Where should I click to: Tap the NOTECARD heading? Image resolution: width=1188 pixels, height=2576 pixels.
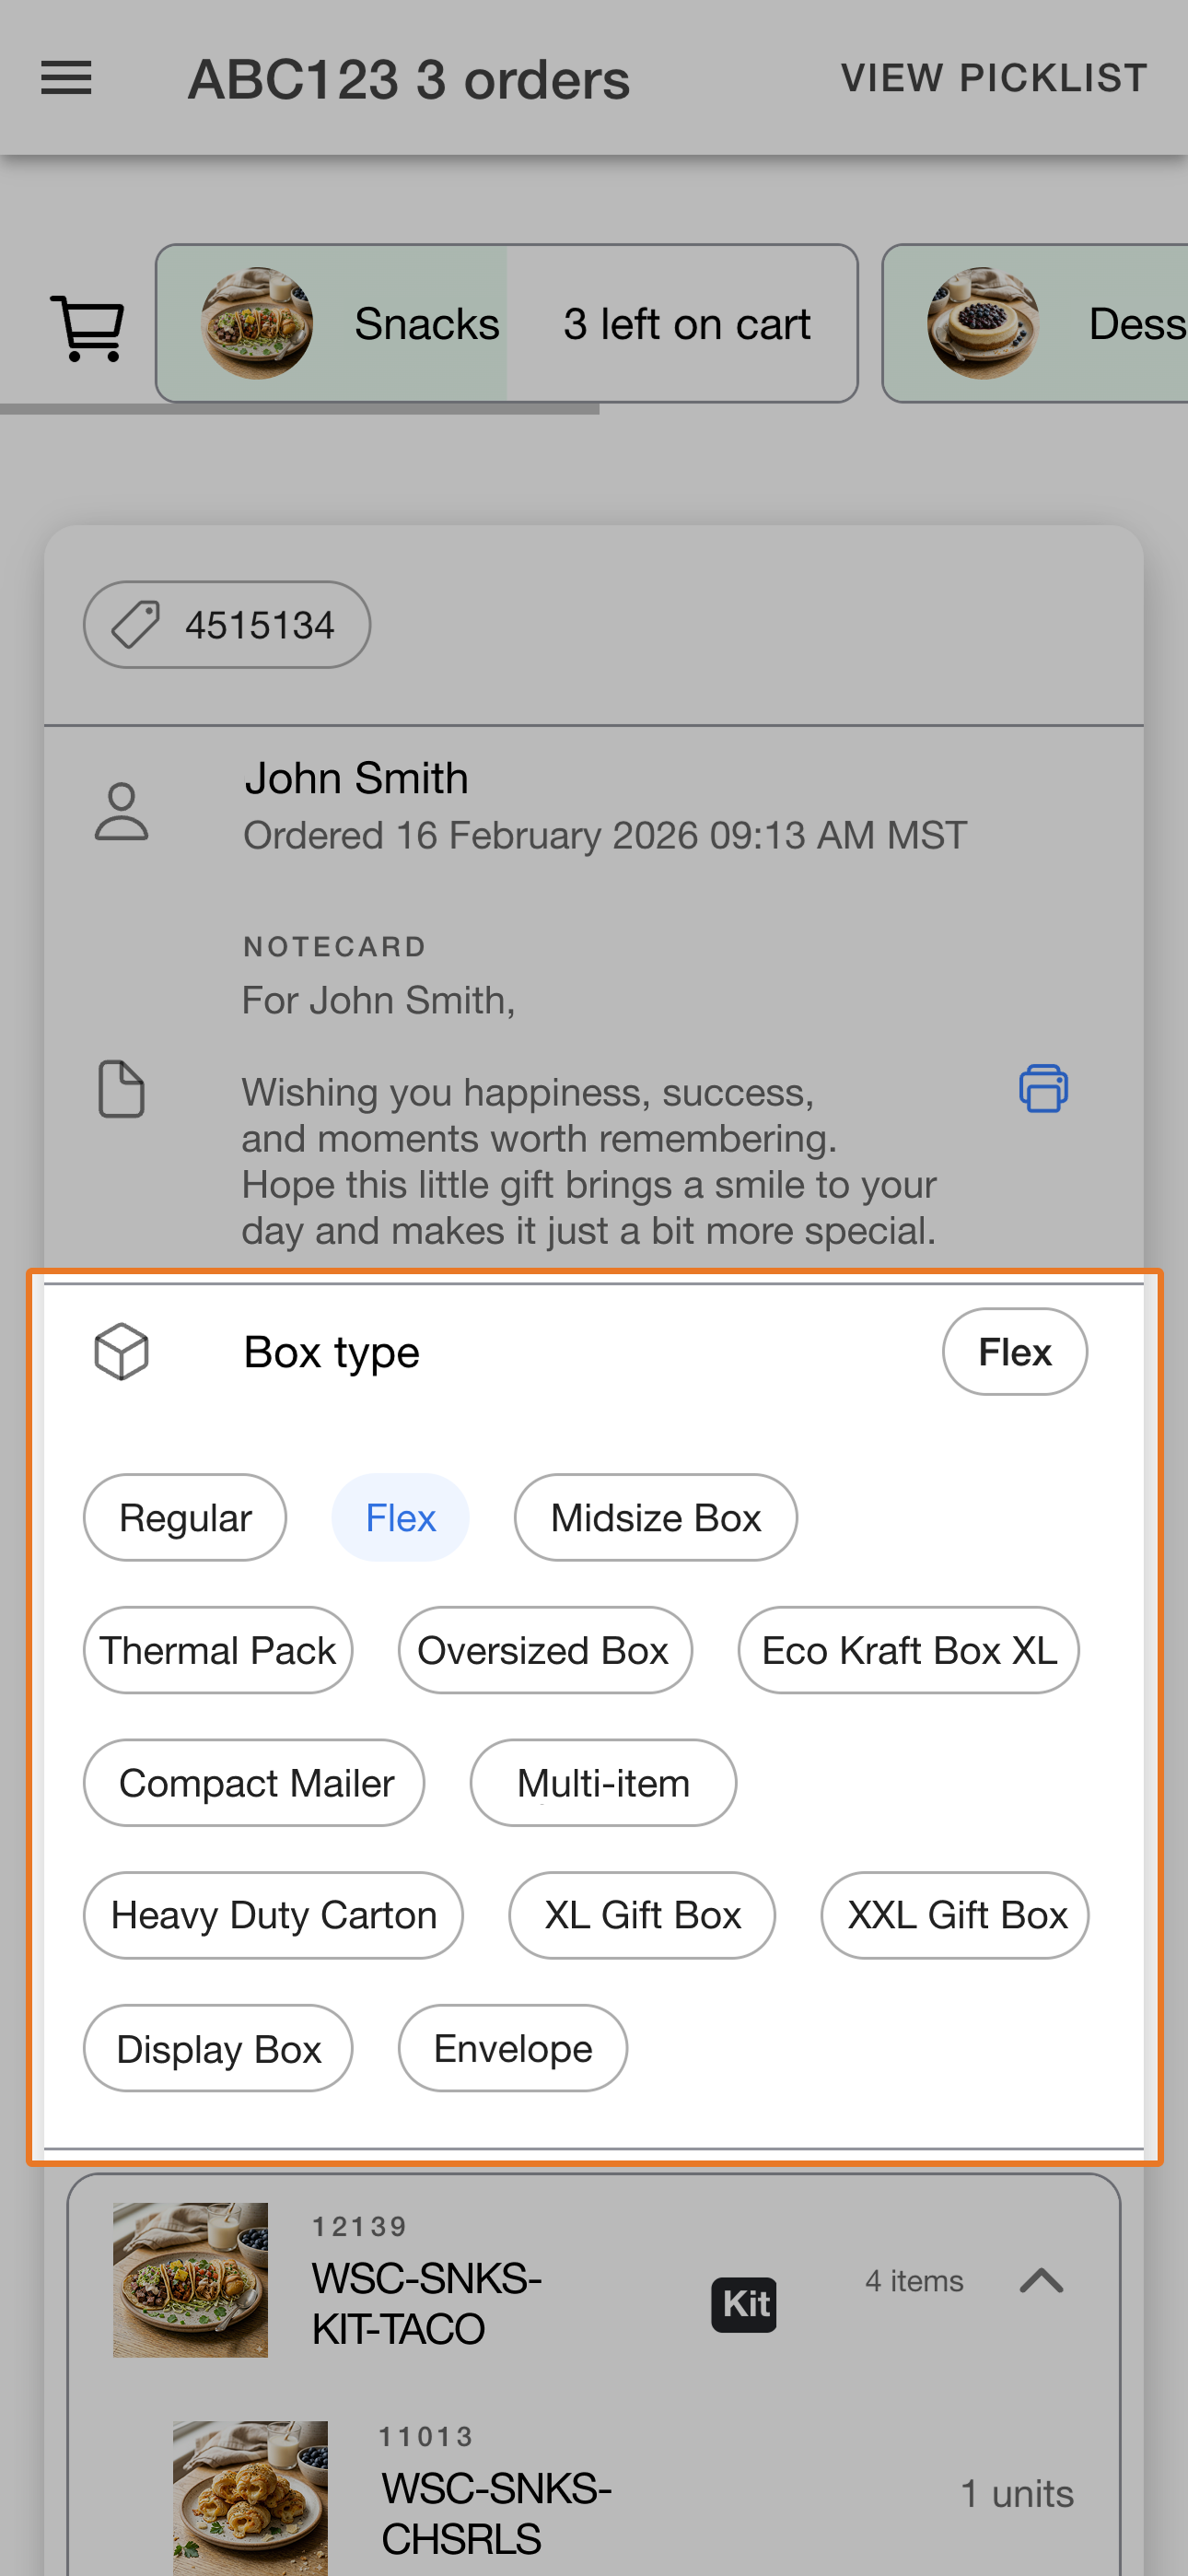pyautogui.click(x=335, y=946)
